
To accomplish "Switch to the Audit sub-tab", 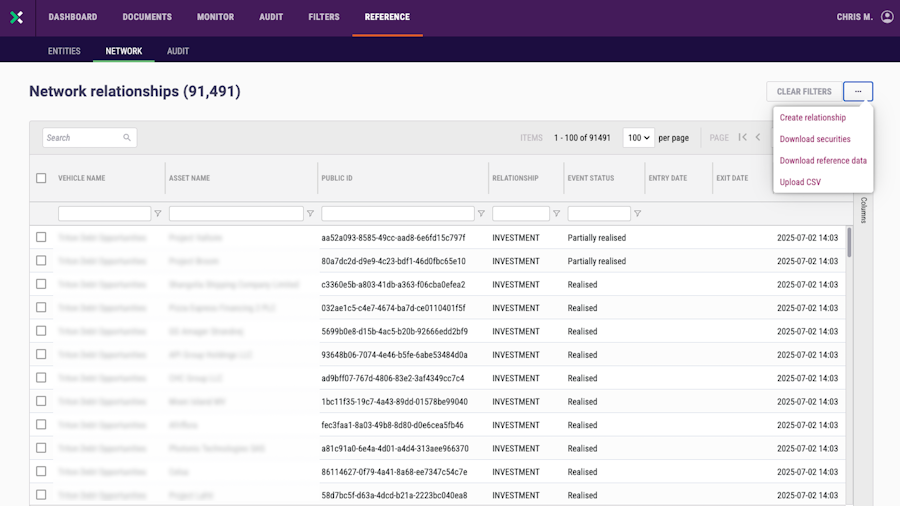I will [x=178, y=51].
